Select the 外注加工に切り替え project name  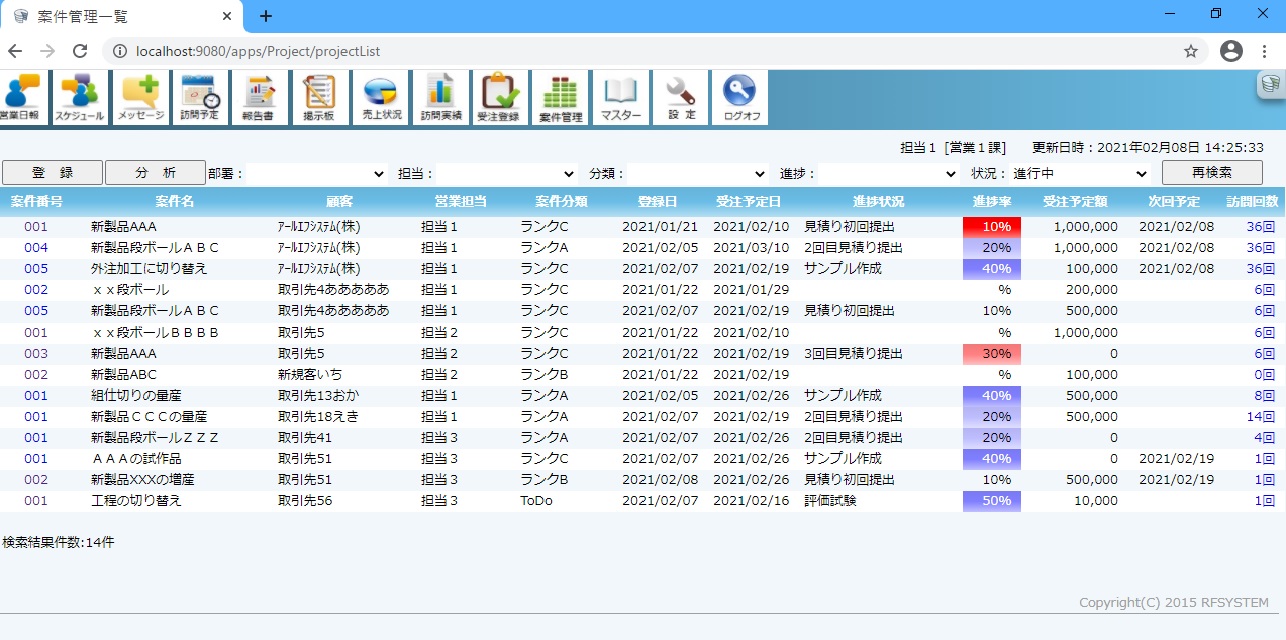(149, 269)
